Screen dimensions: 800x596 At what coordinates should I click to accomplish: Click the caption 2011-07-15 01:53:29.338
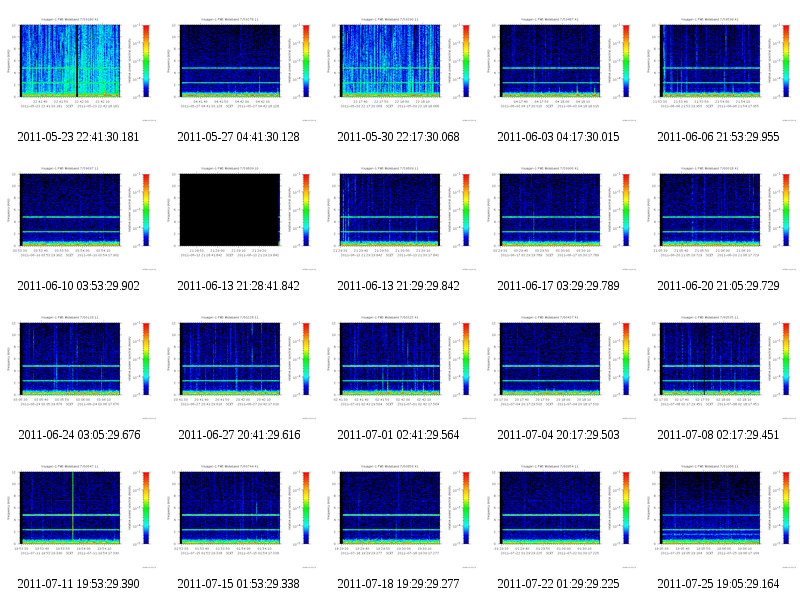click(238, 584)
